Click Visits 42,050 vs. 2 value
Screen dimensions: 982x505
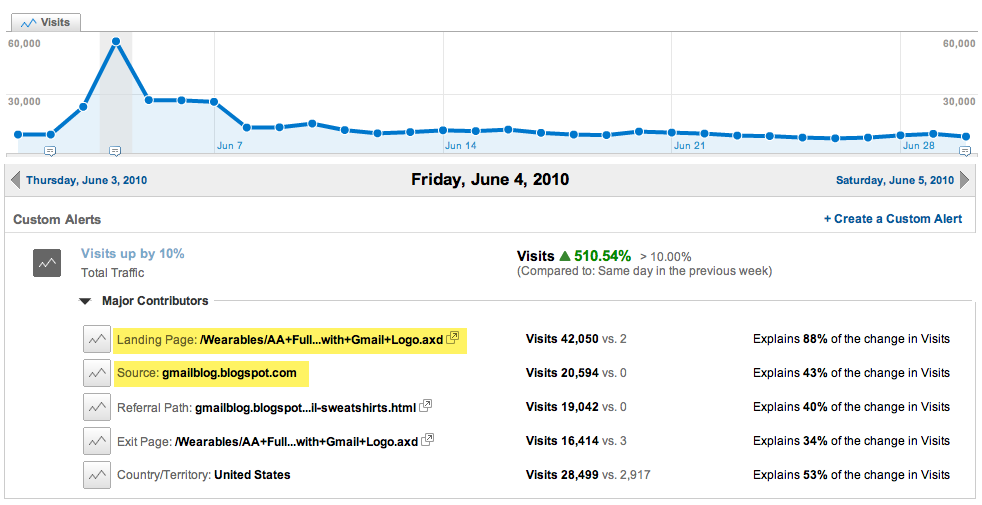[x=576, y=339]
